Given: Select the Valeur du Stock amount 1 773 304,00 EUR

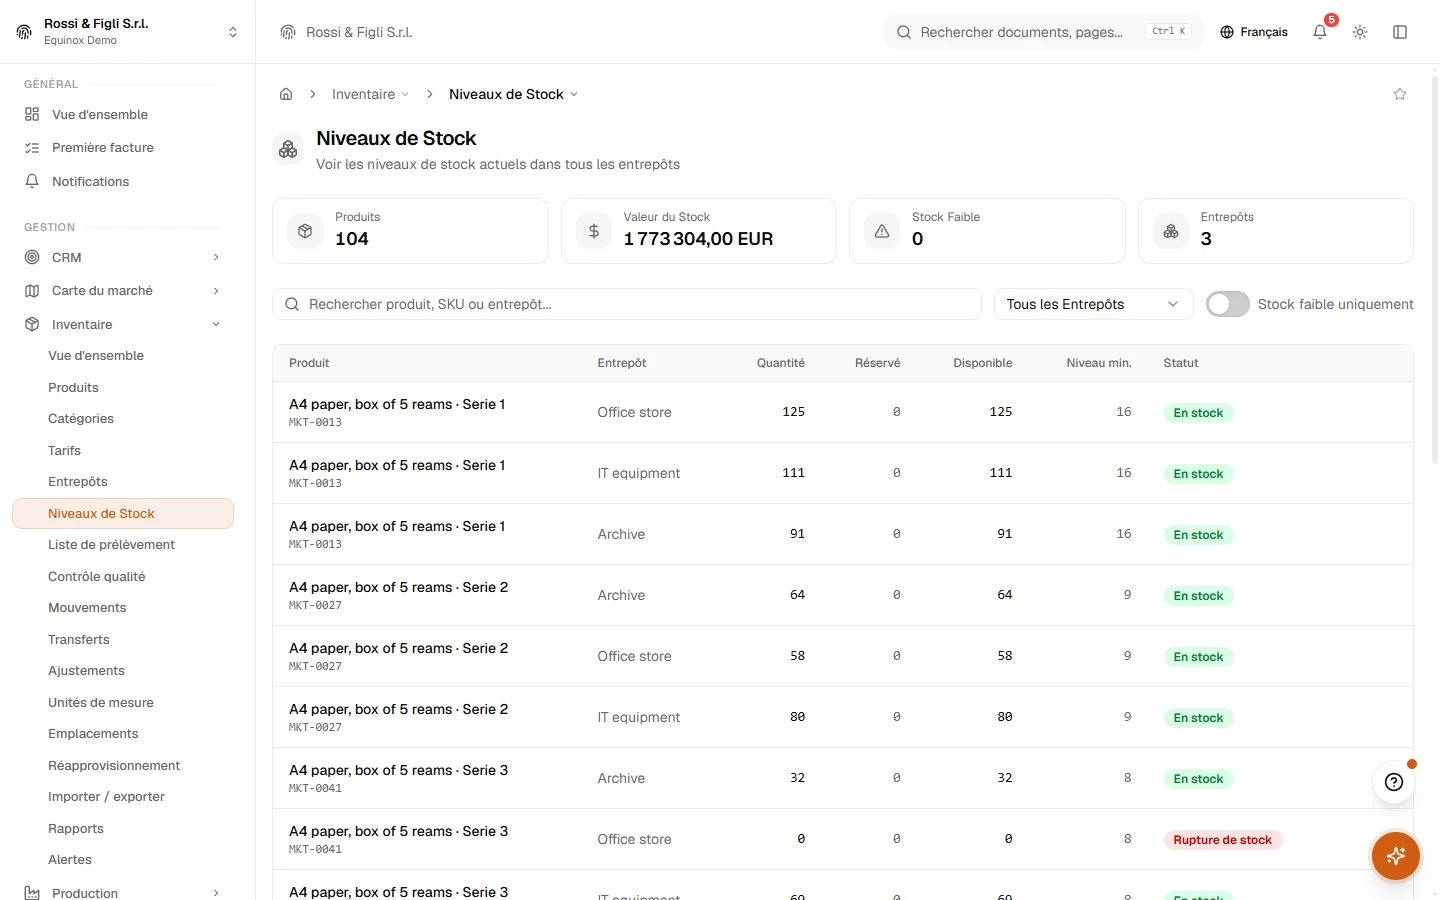Looking at the screenshot, I should (698, 239).
